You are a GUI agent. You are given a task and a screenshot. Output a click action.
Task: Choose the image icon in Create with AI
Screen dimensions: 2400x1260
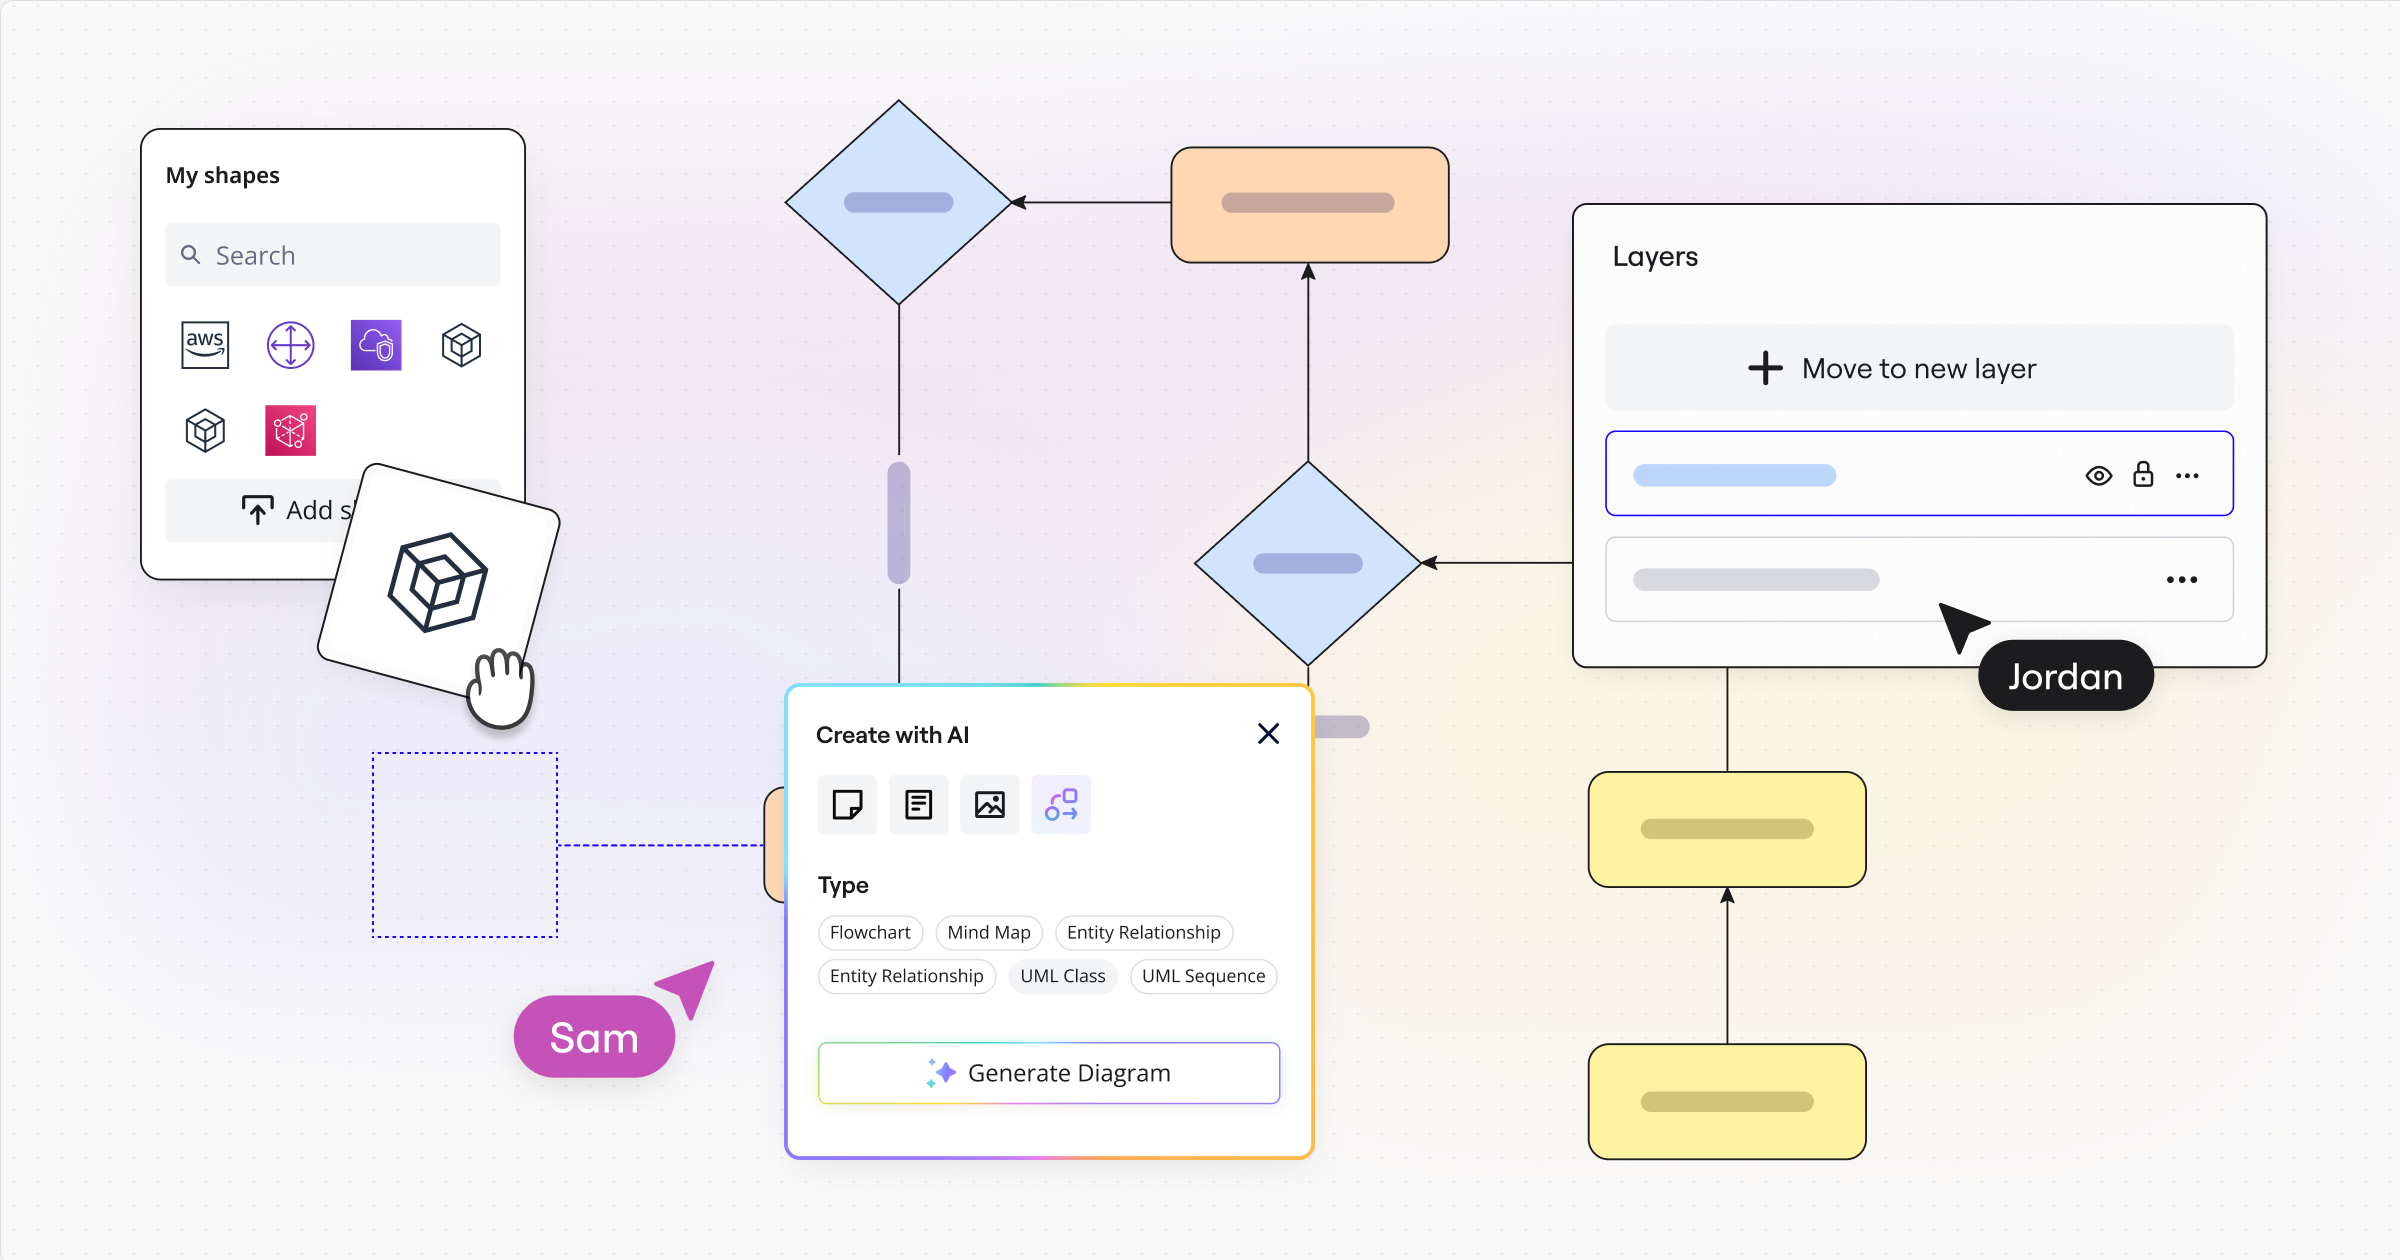click(989, 805)
